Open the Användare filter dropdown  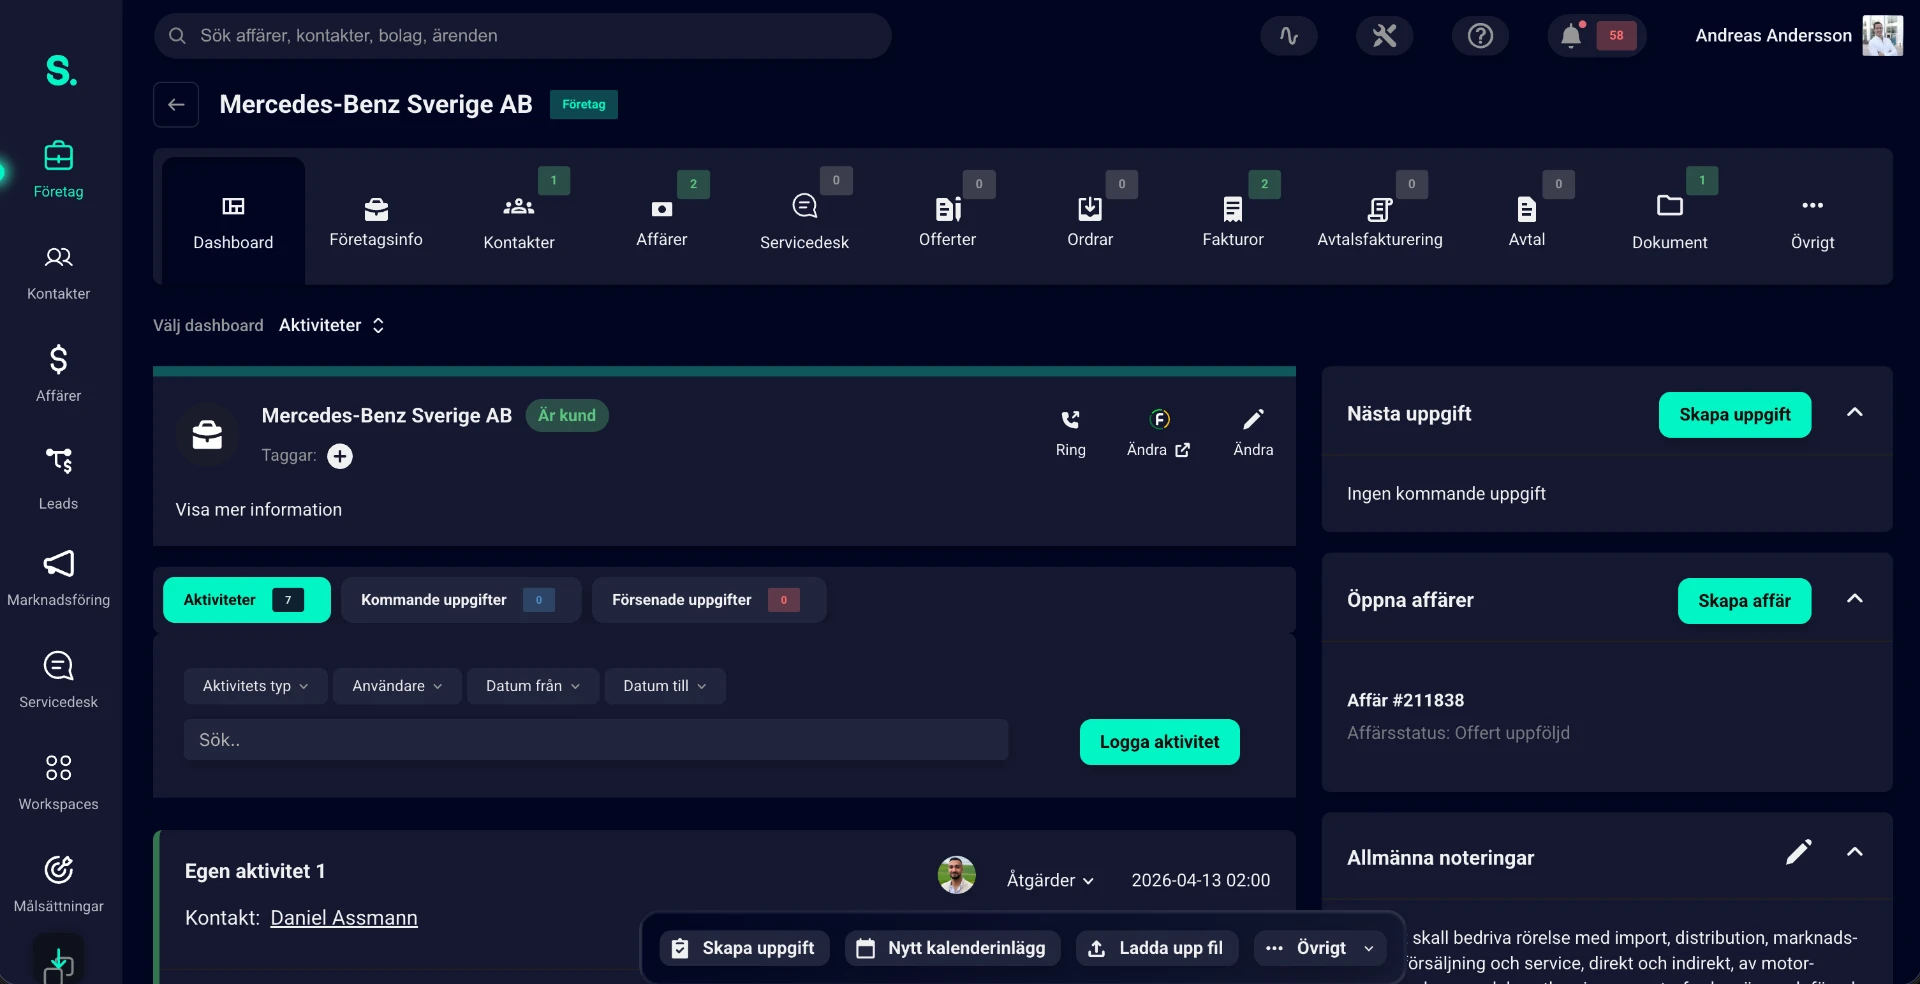point(397,686)
